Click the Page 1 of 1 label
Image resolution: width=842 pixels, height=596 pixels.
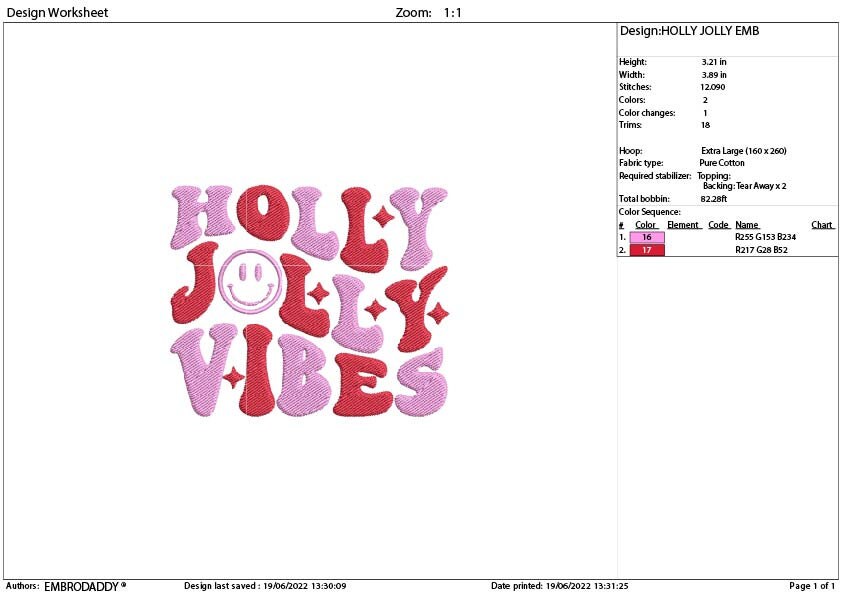[x=811, y=585]
